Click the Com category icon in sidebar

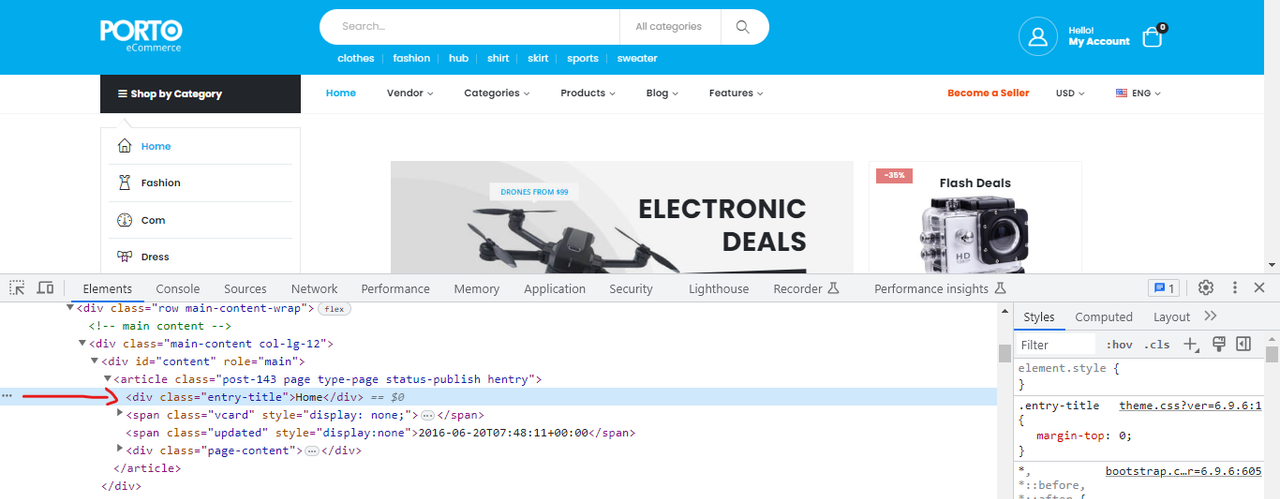click(x=125, y=220)
